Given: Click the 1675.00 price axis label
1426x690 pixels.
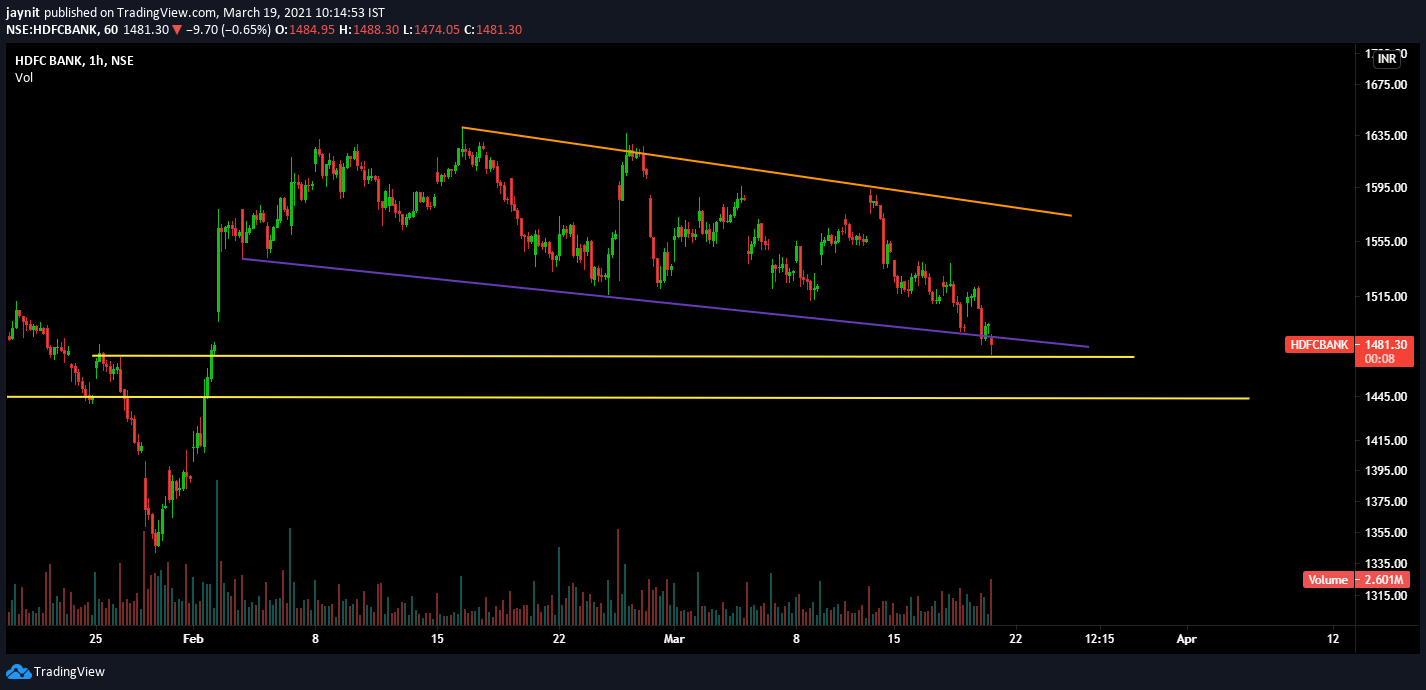Looking at the screenshot, I should (1386, 85).
